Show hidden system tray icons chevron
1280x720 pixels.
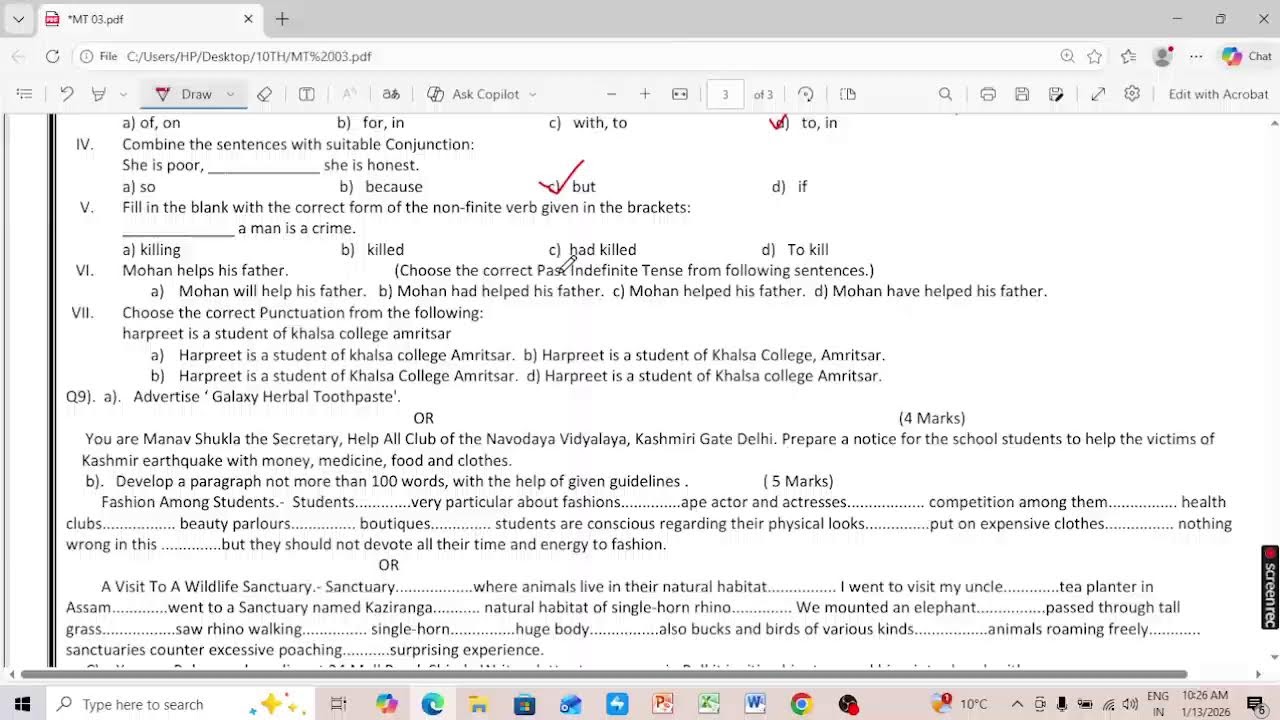pos(1017,704)
